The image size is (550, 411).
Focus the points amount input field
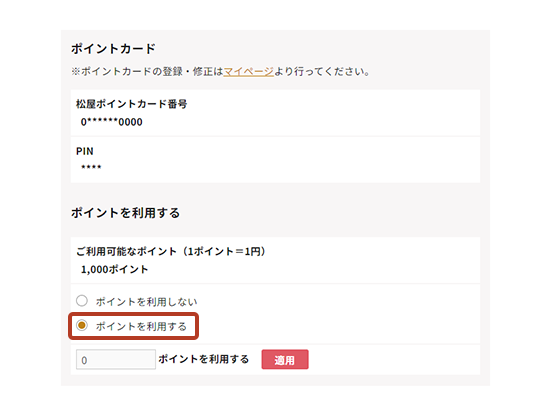tap(116, 359)
